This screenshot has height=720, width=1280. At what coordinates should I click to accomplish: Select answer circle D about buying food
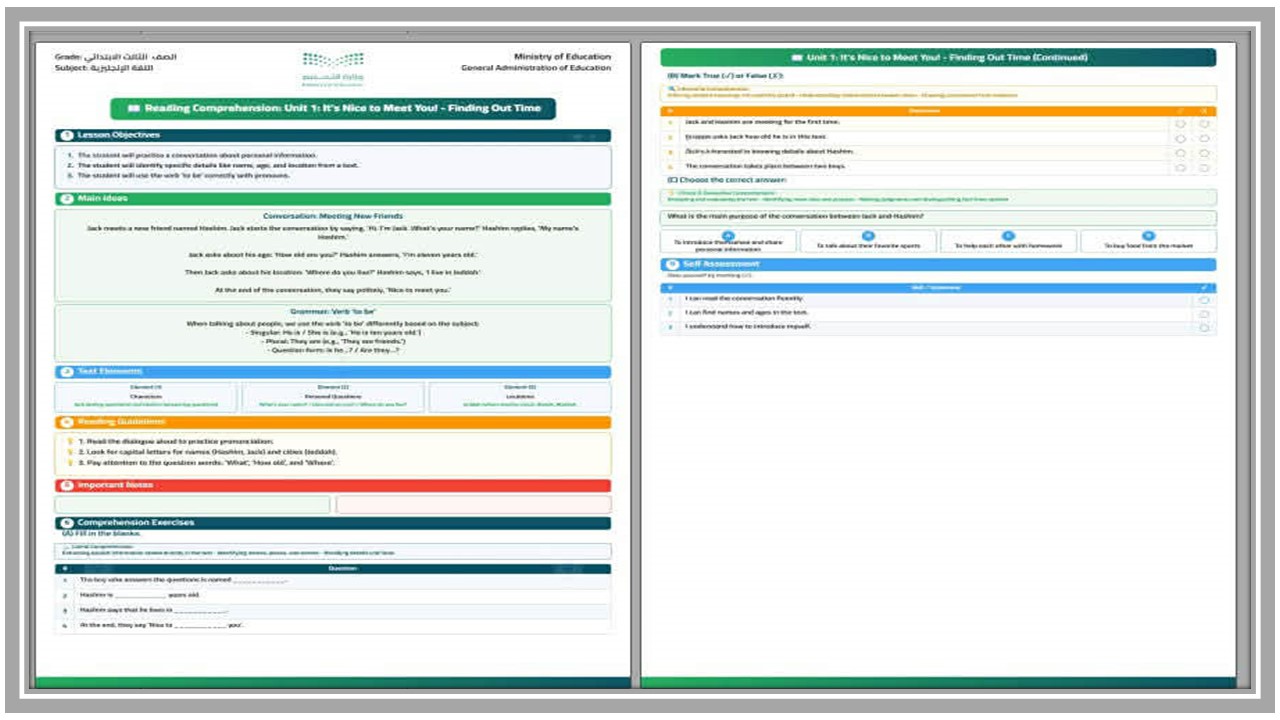click(x=1148, y=234)
